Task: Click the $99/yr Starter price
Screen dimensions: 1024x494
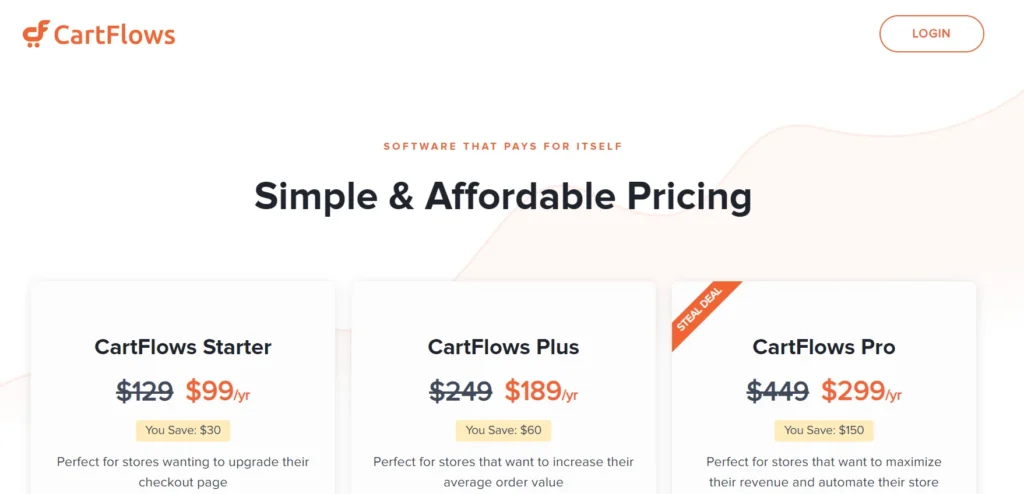Action: [217, 391]
